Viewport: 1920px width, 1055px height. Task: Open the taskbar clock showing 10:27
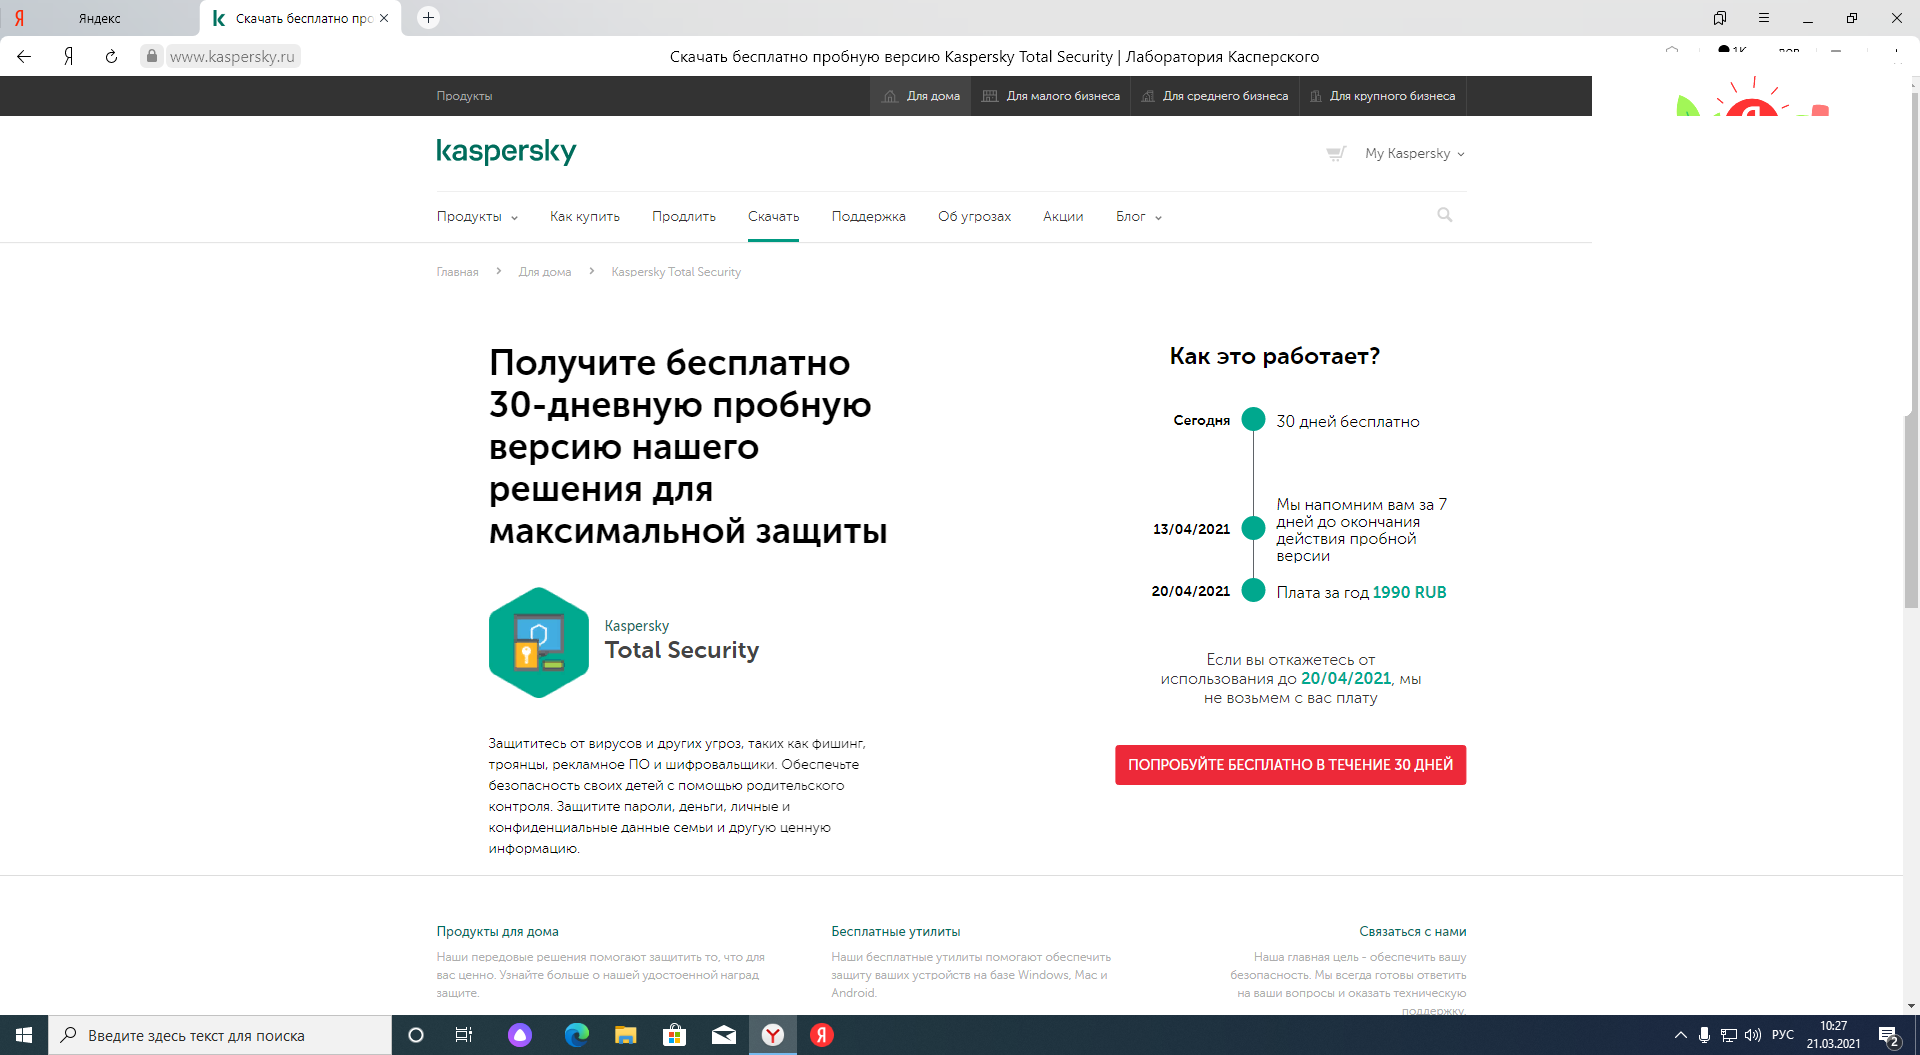coord(1833,1035)
